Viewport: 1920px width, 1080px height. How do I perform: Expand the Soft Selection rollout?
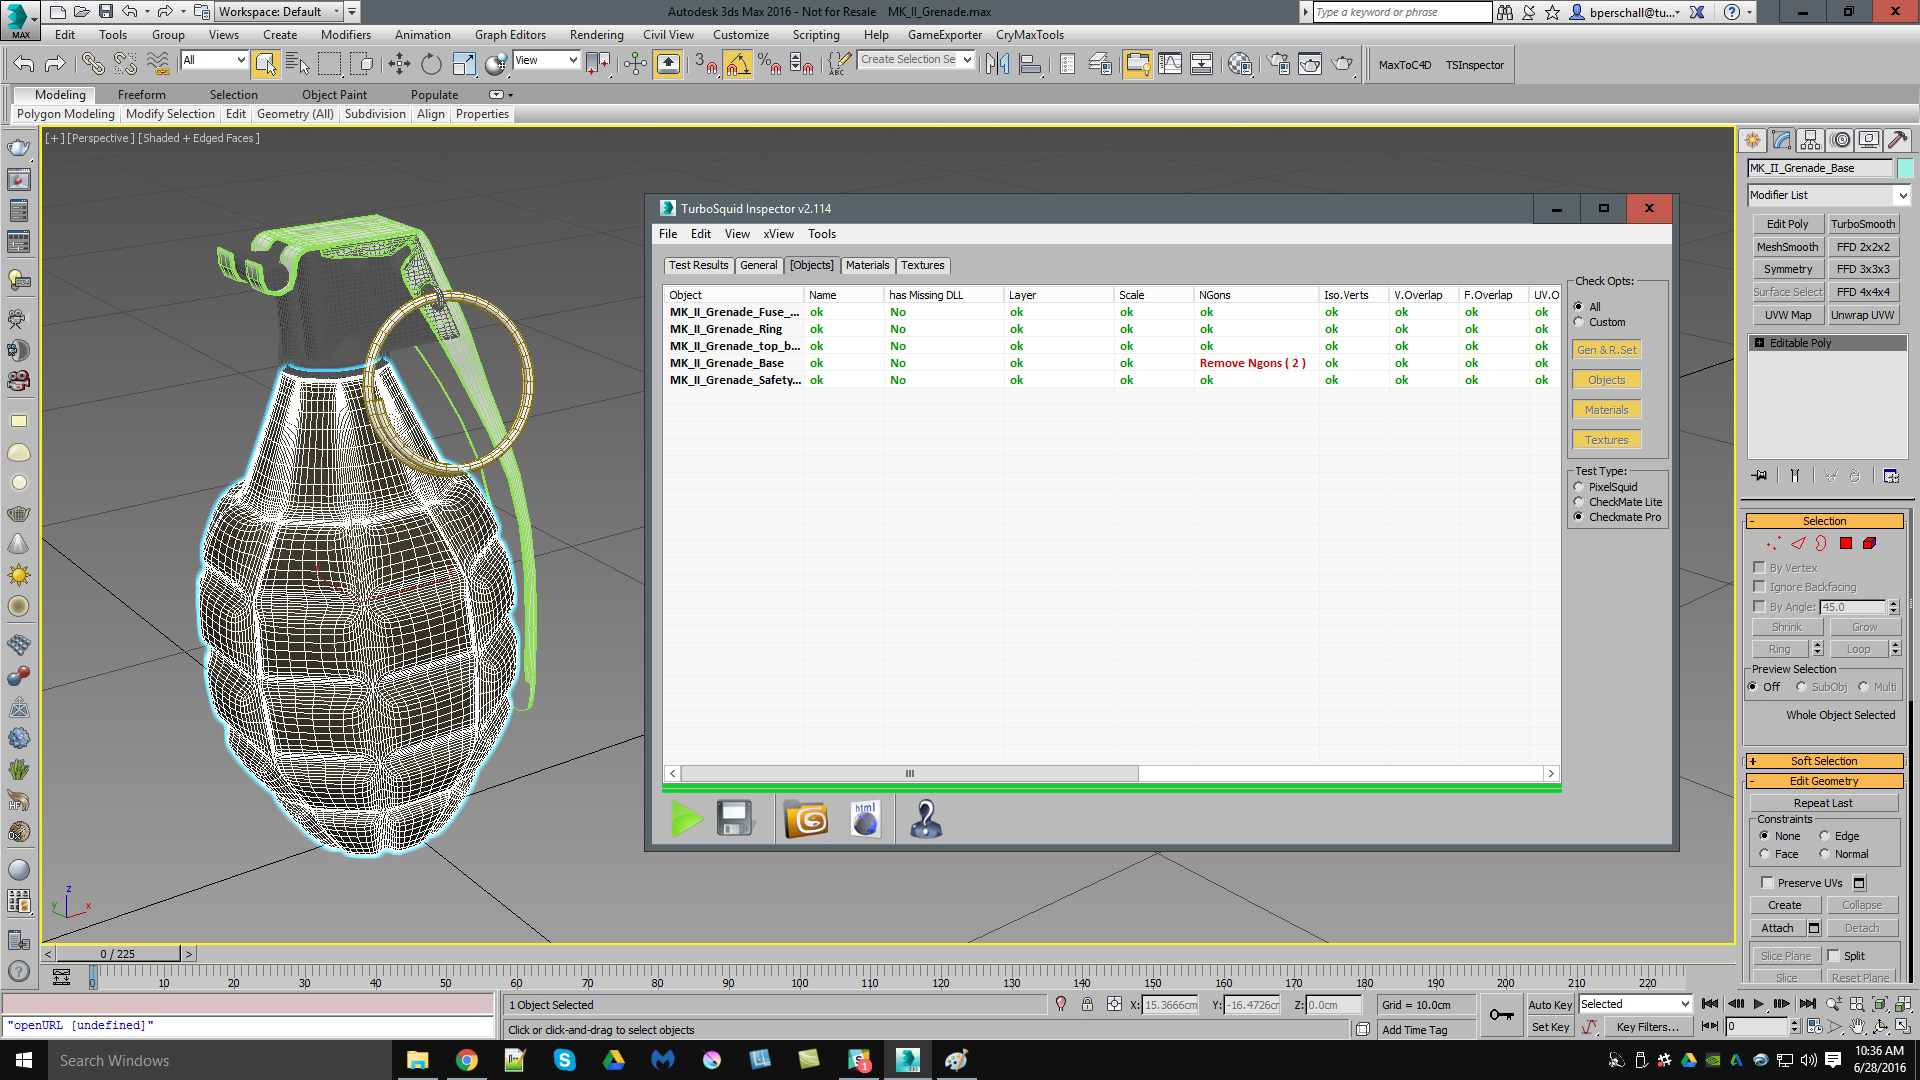point(1824,761)
